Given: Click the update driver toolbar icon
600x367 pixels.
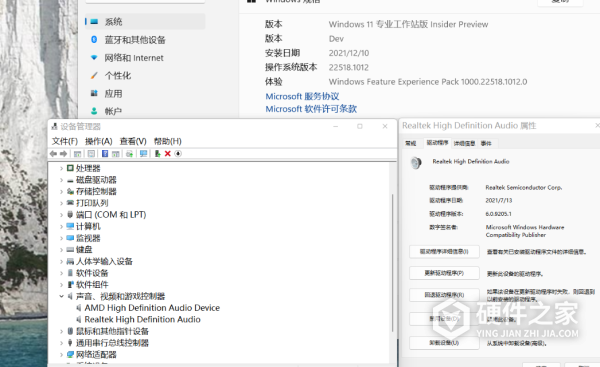Looking at the screenshot, I should (x=129, y=153).
